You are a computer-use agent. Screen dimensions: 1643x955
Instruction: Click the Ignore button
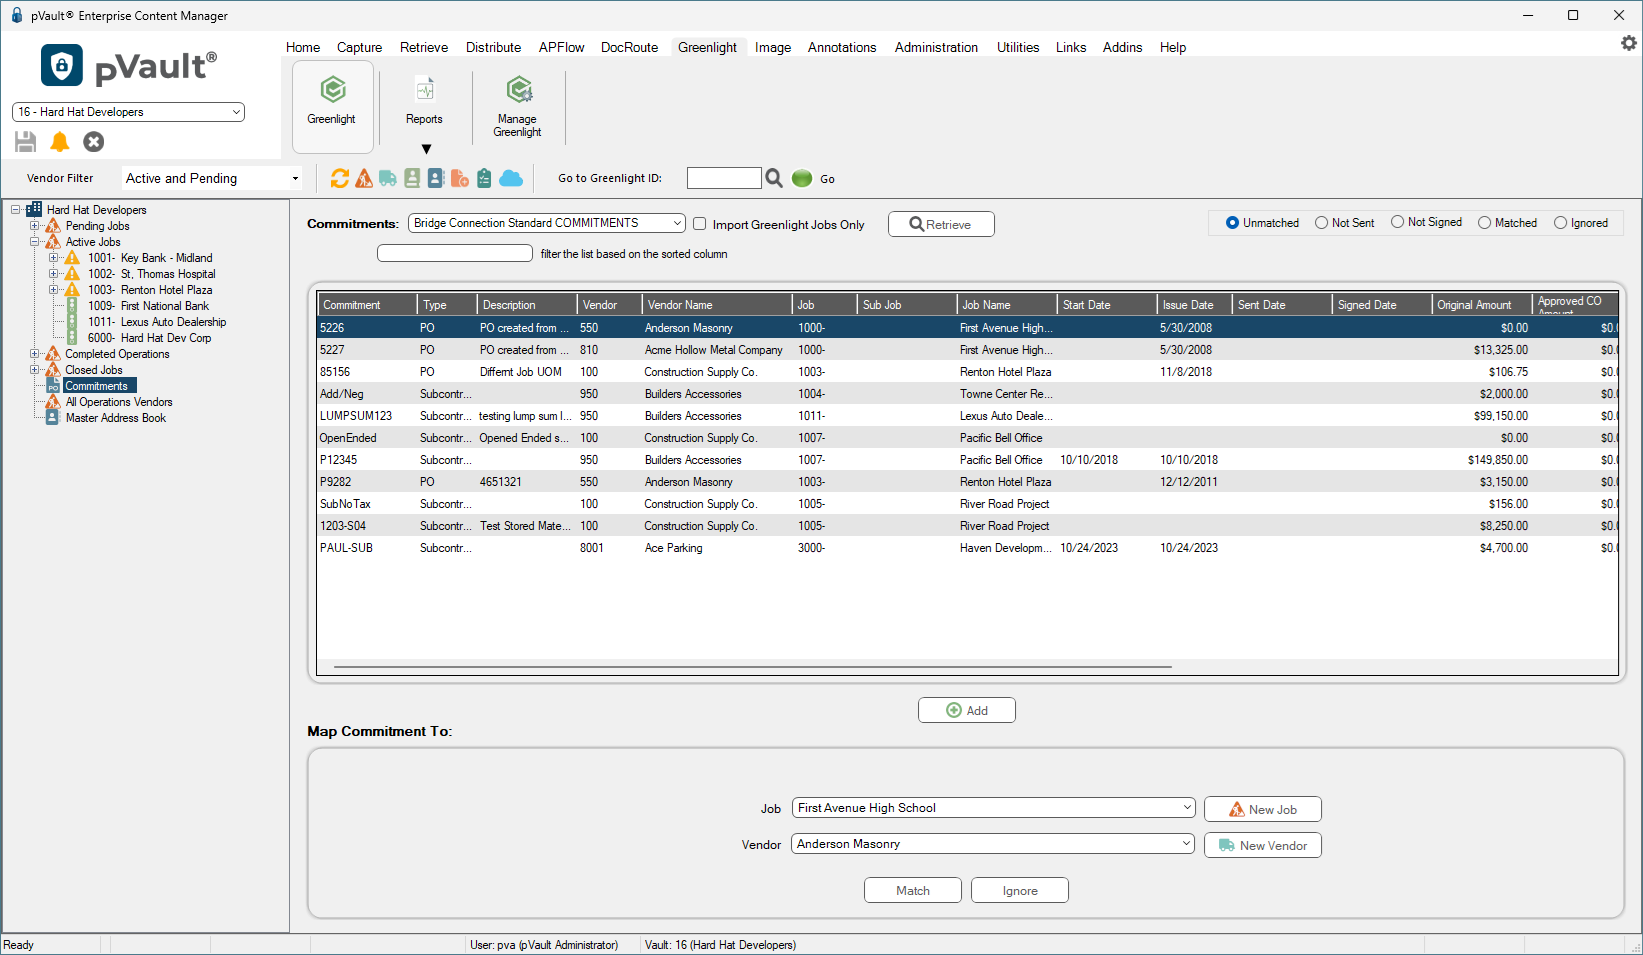pyautogui.click(x=1020, y=890)
